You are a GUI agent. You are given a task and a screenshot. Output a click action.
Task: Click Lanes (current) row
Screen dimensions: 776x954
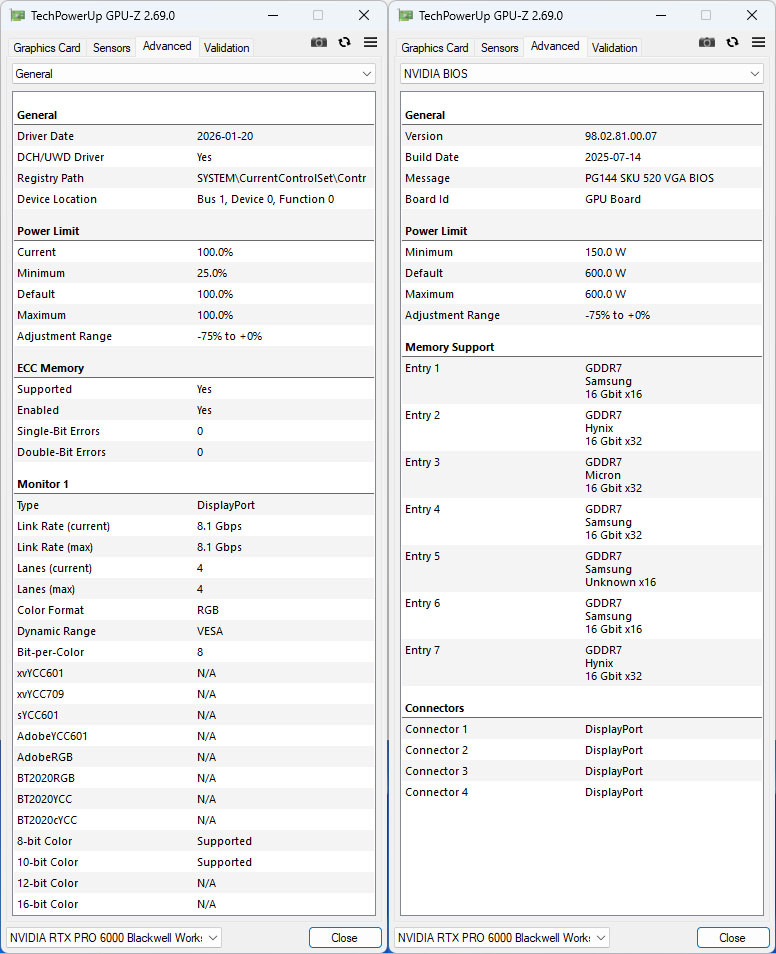click(194, 568)
